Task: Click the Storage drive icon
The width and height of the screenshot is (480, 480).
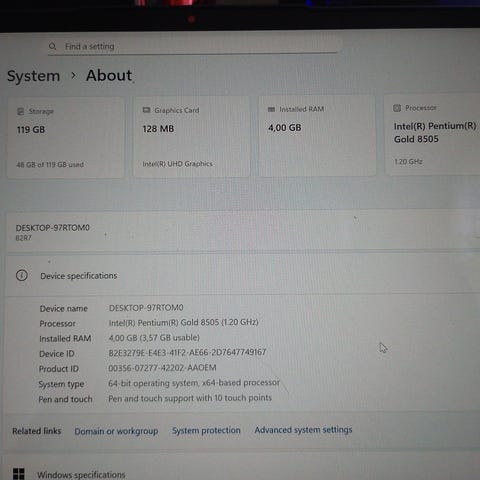Action: click(x=21, y=111)
